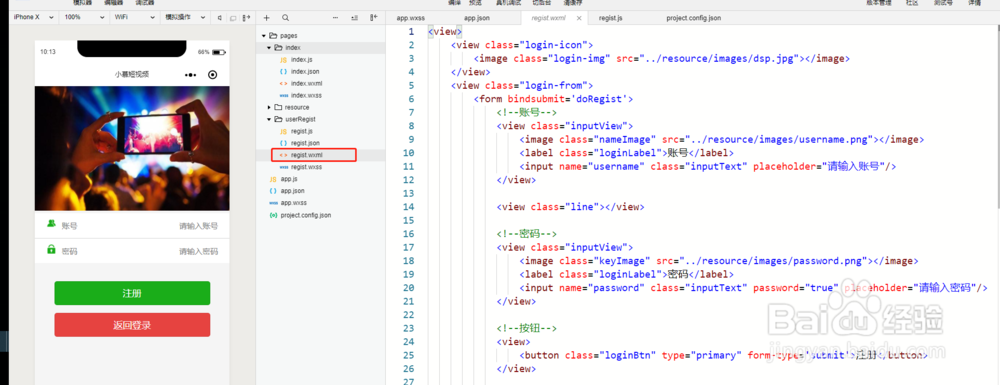Image resolution: width=1000 pixels, height=385 pixels.
Task: Mute simulator sound with the speaker icon
Action: point(220,18)
